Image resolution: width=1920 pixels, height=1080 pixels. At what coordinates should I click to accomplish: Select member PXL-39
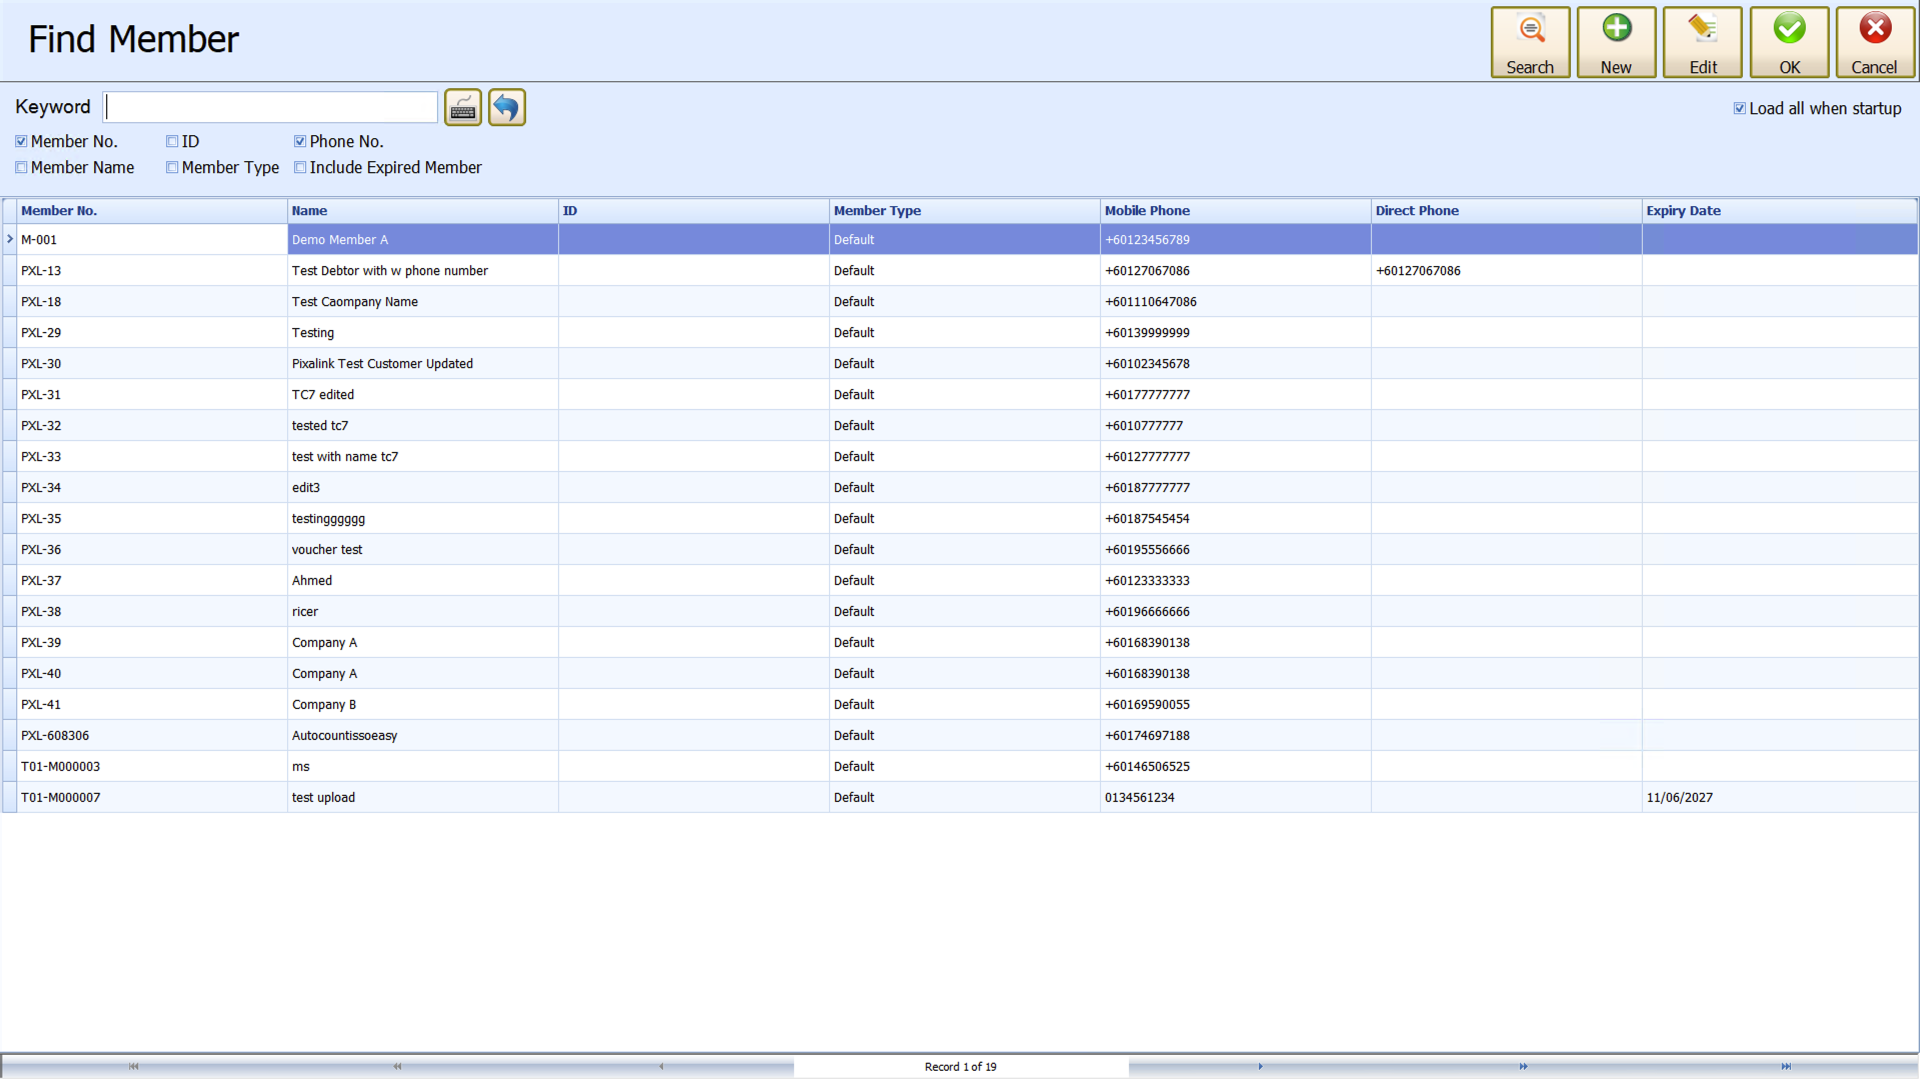point(41,643)
